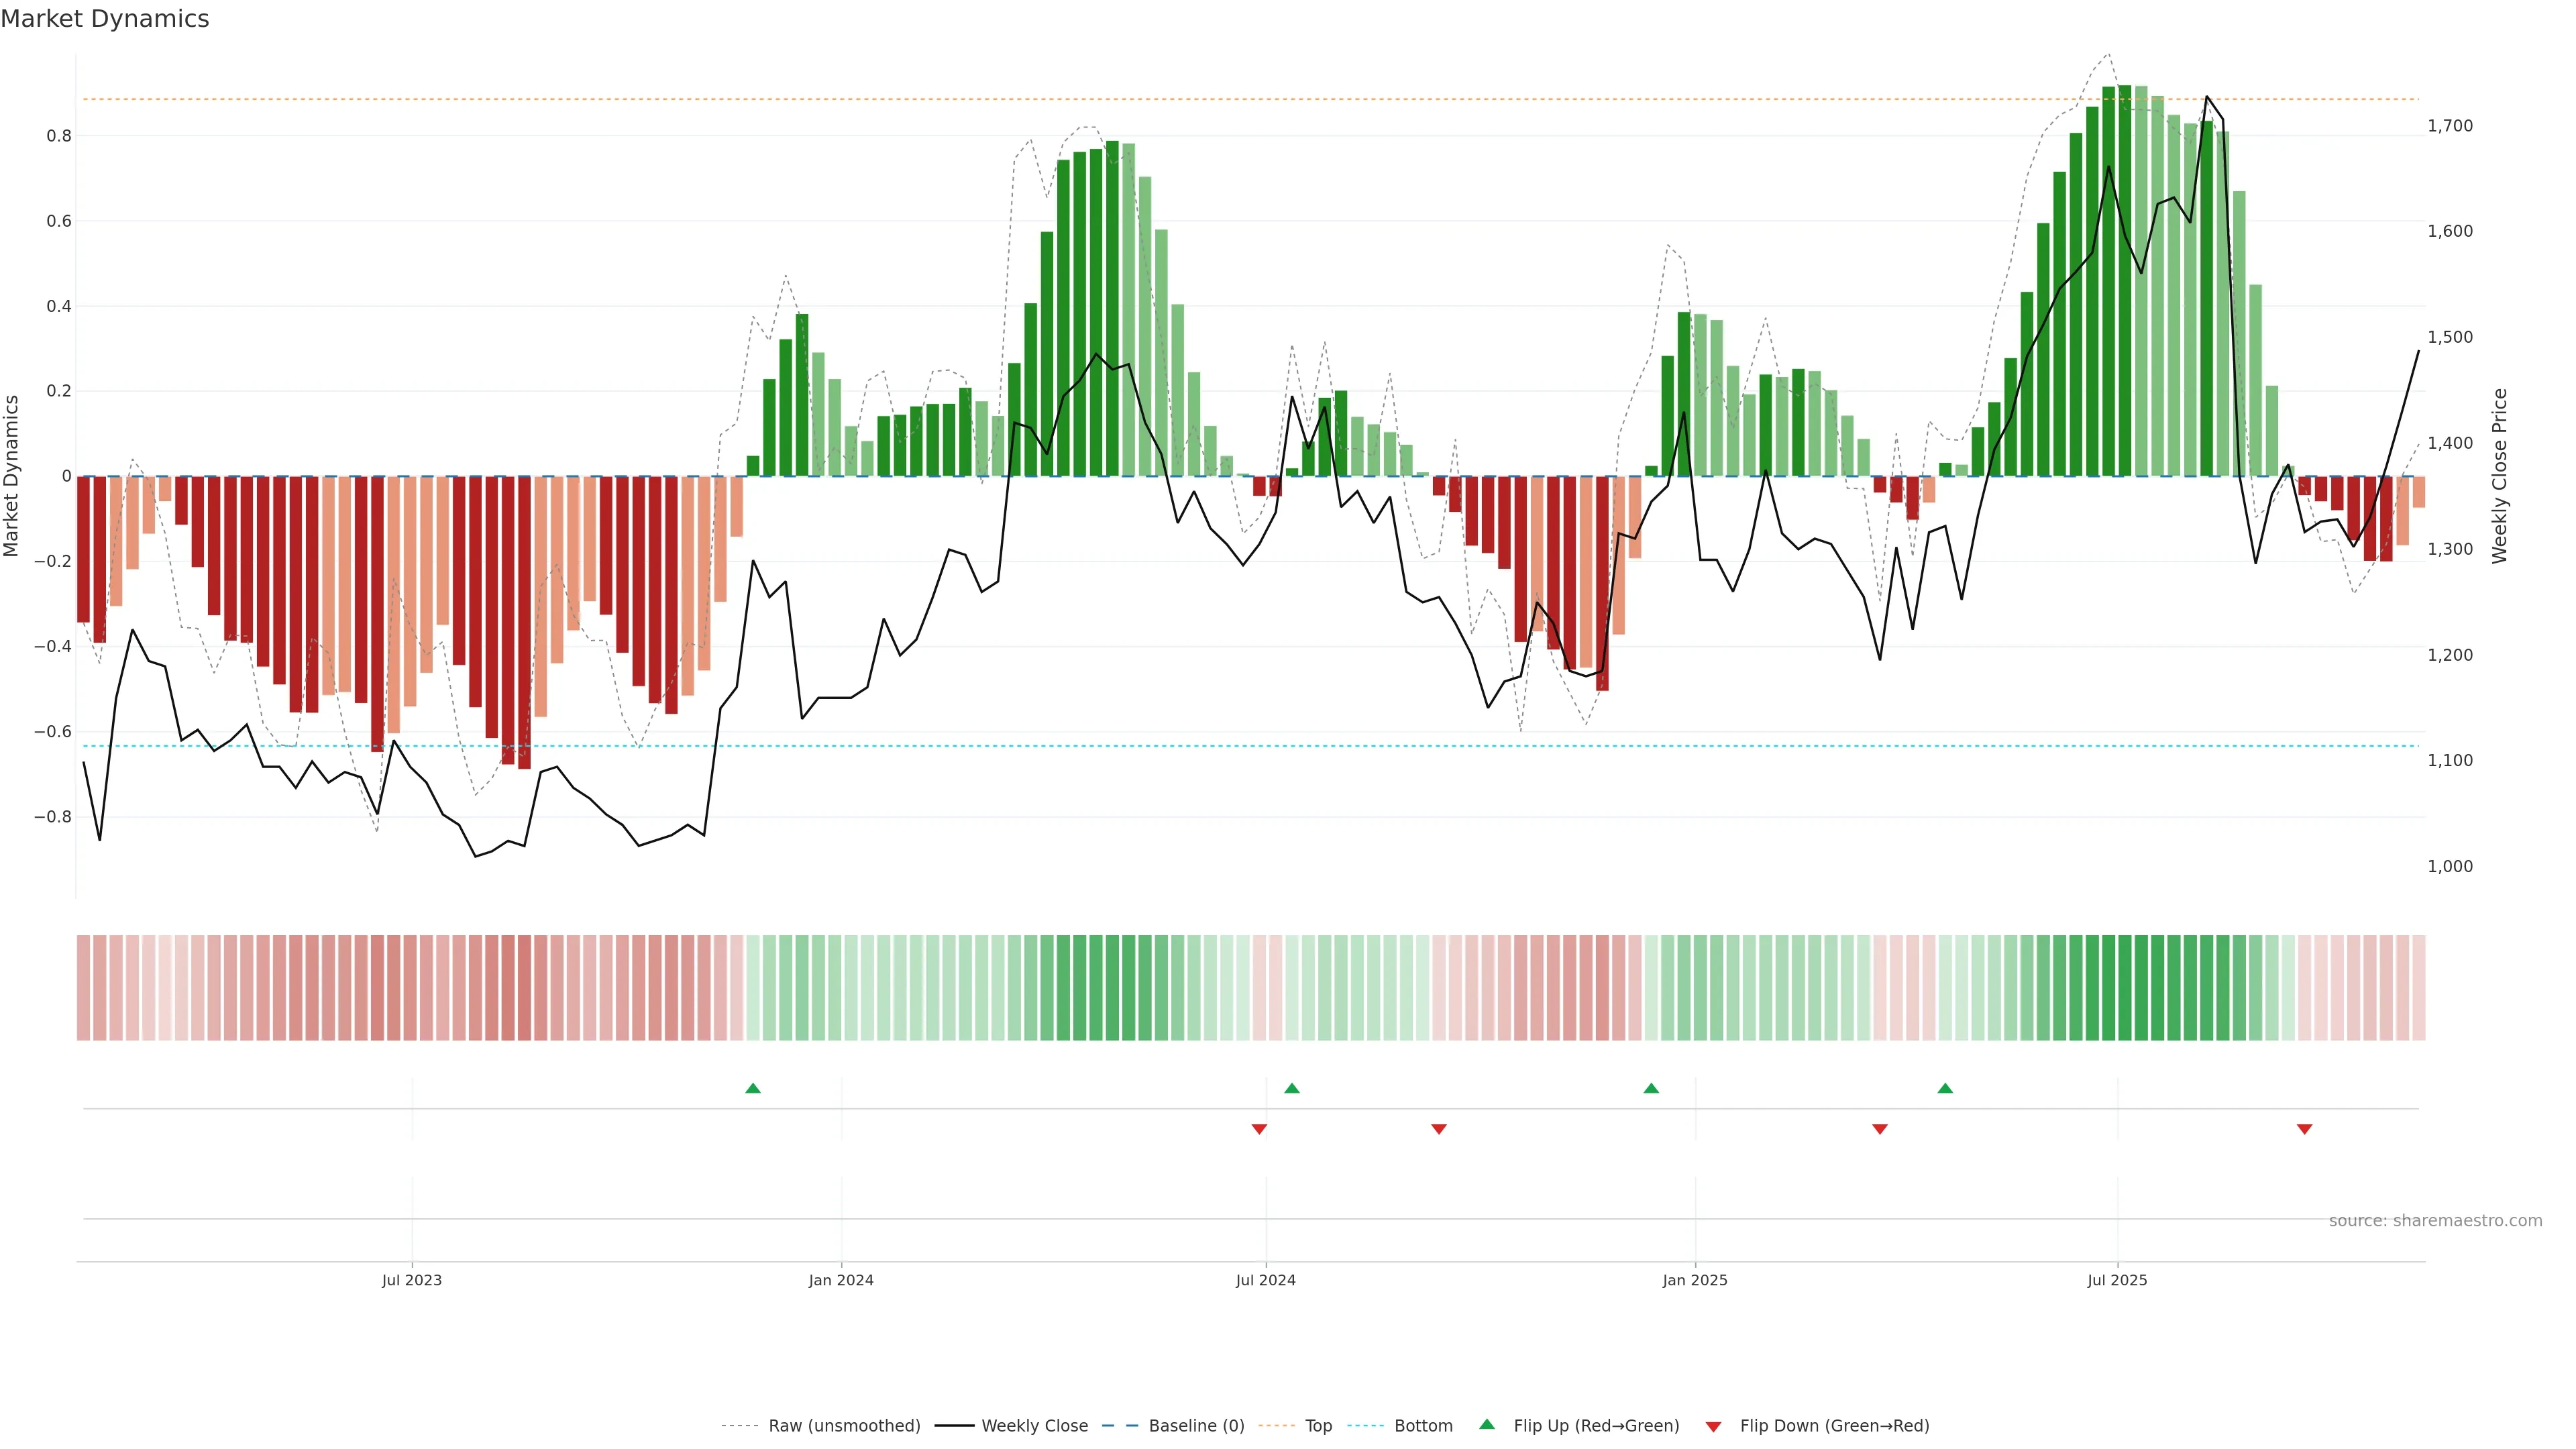Click the Flip Up green triangle legend icon
Image resolution: width=2576 pixels, height=1449 pixels.
(x=1486, y=1424)
